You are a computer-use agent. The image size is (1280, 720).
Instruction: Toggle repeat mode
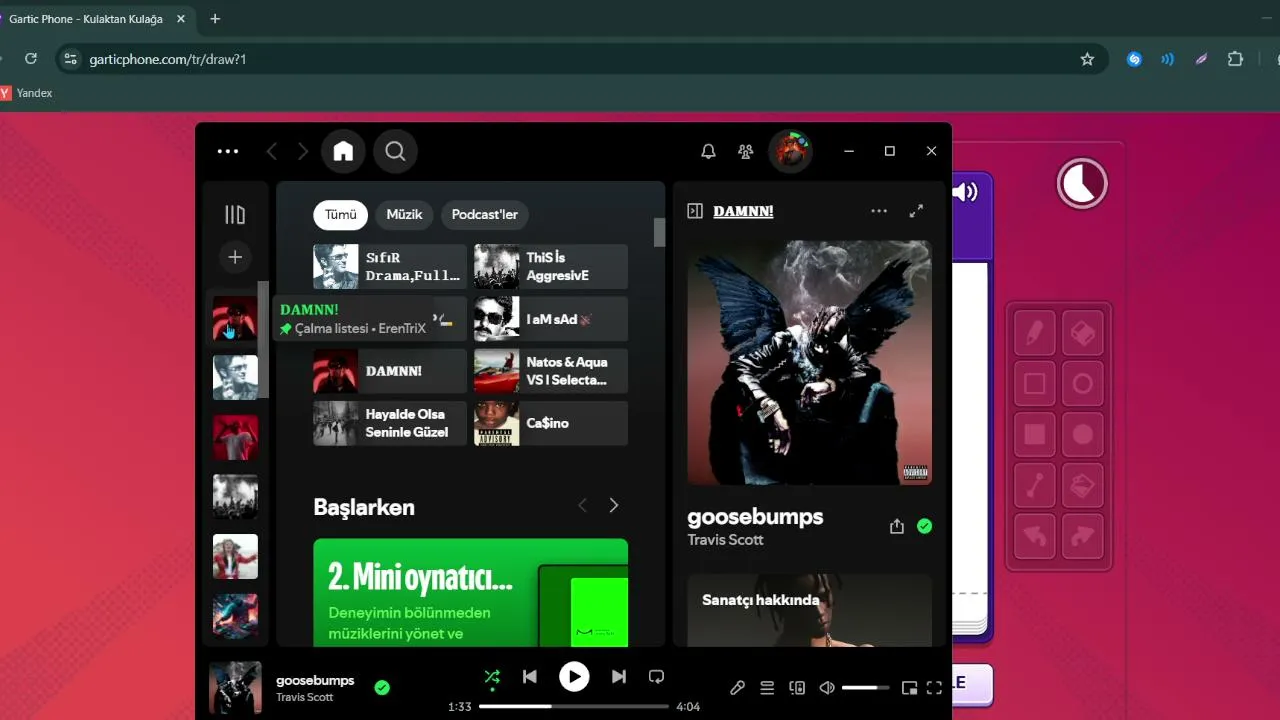pyautogui.click(x=656, y=677)
